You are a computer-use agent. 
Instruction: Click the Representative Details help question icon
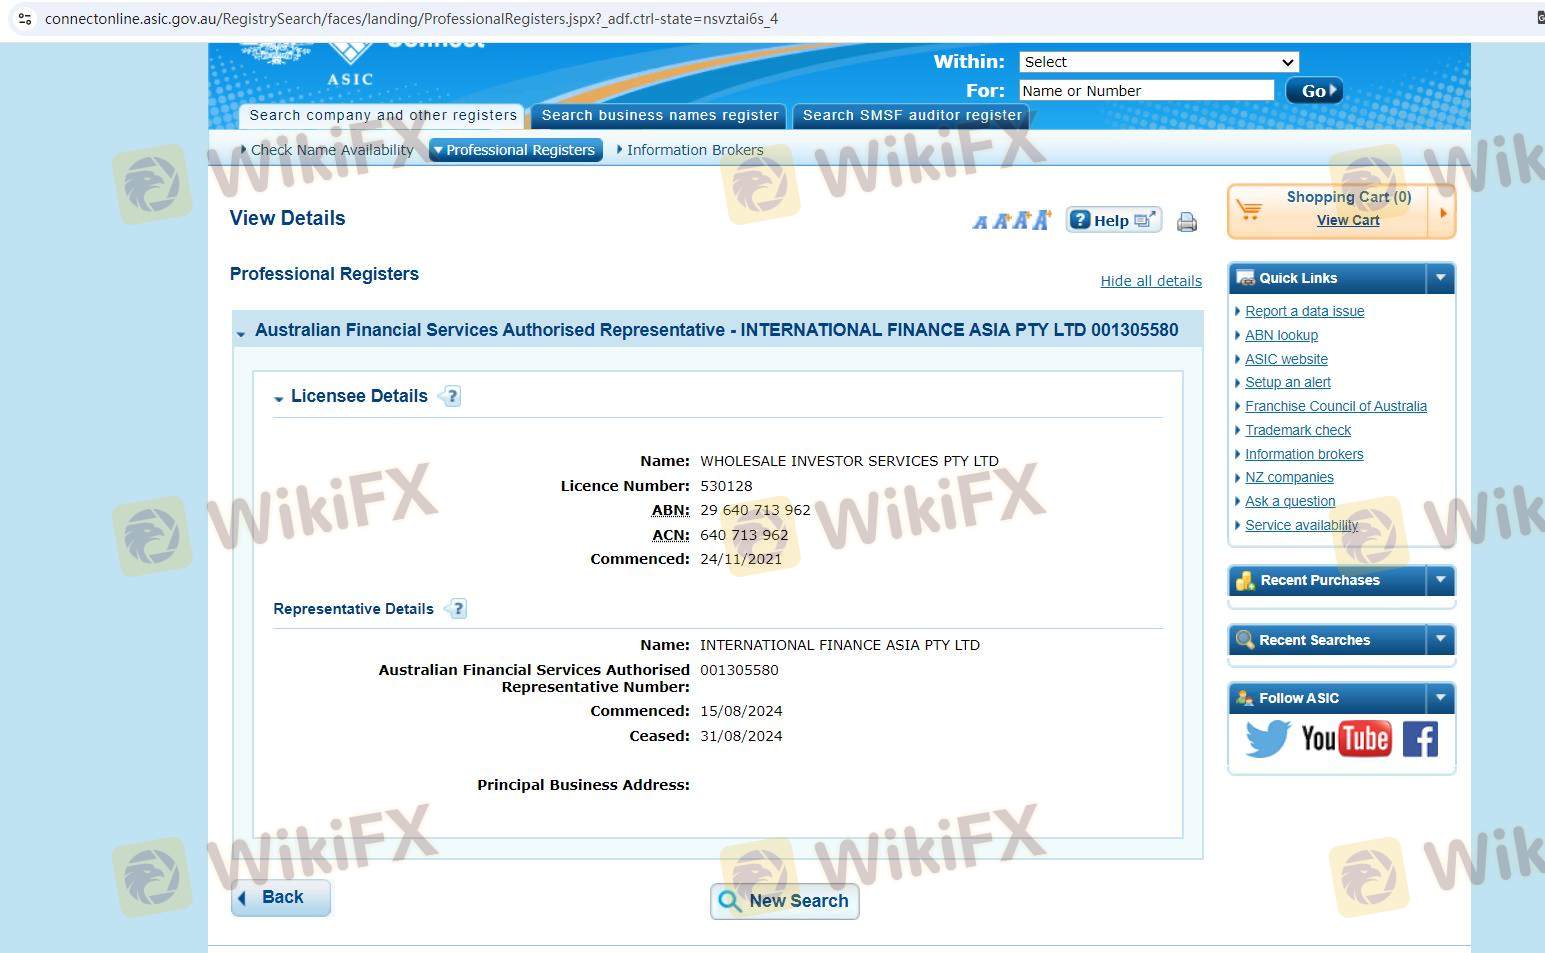[456, 609]
